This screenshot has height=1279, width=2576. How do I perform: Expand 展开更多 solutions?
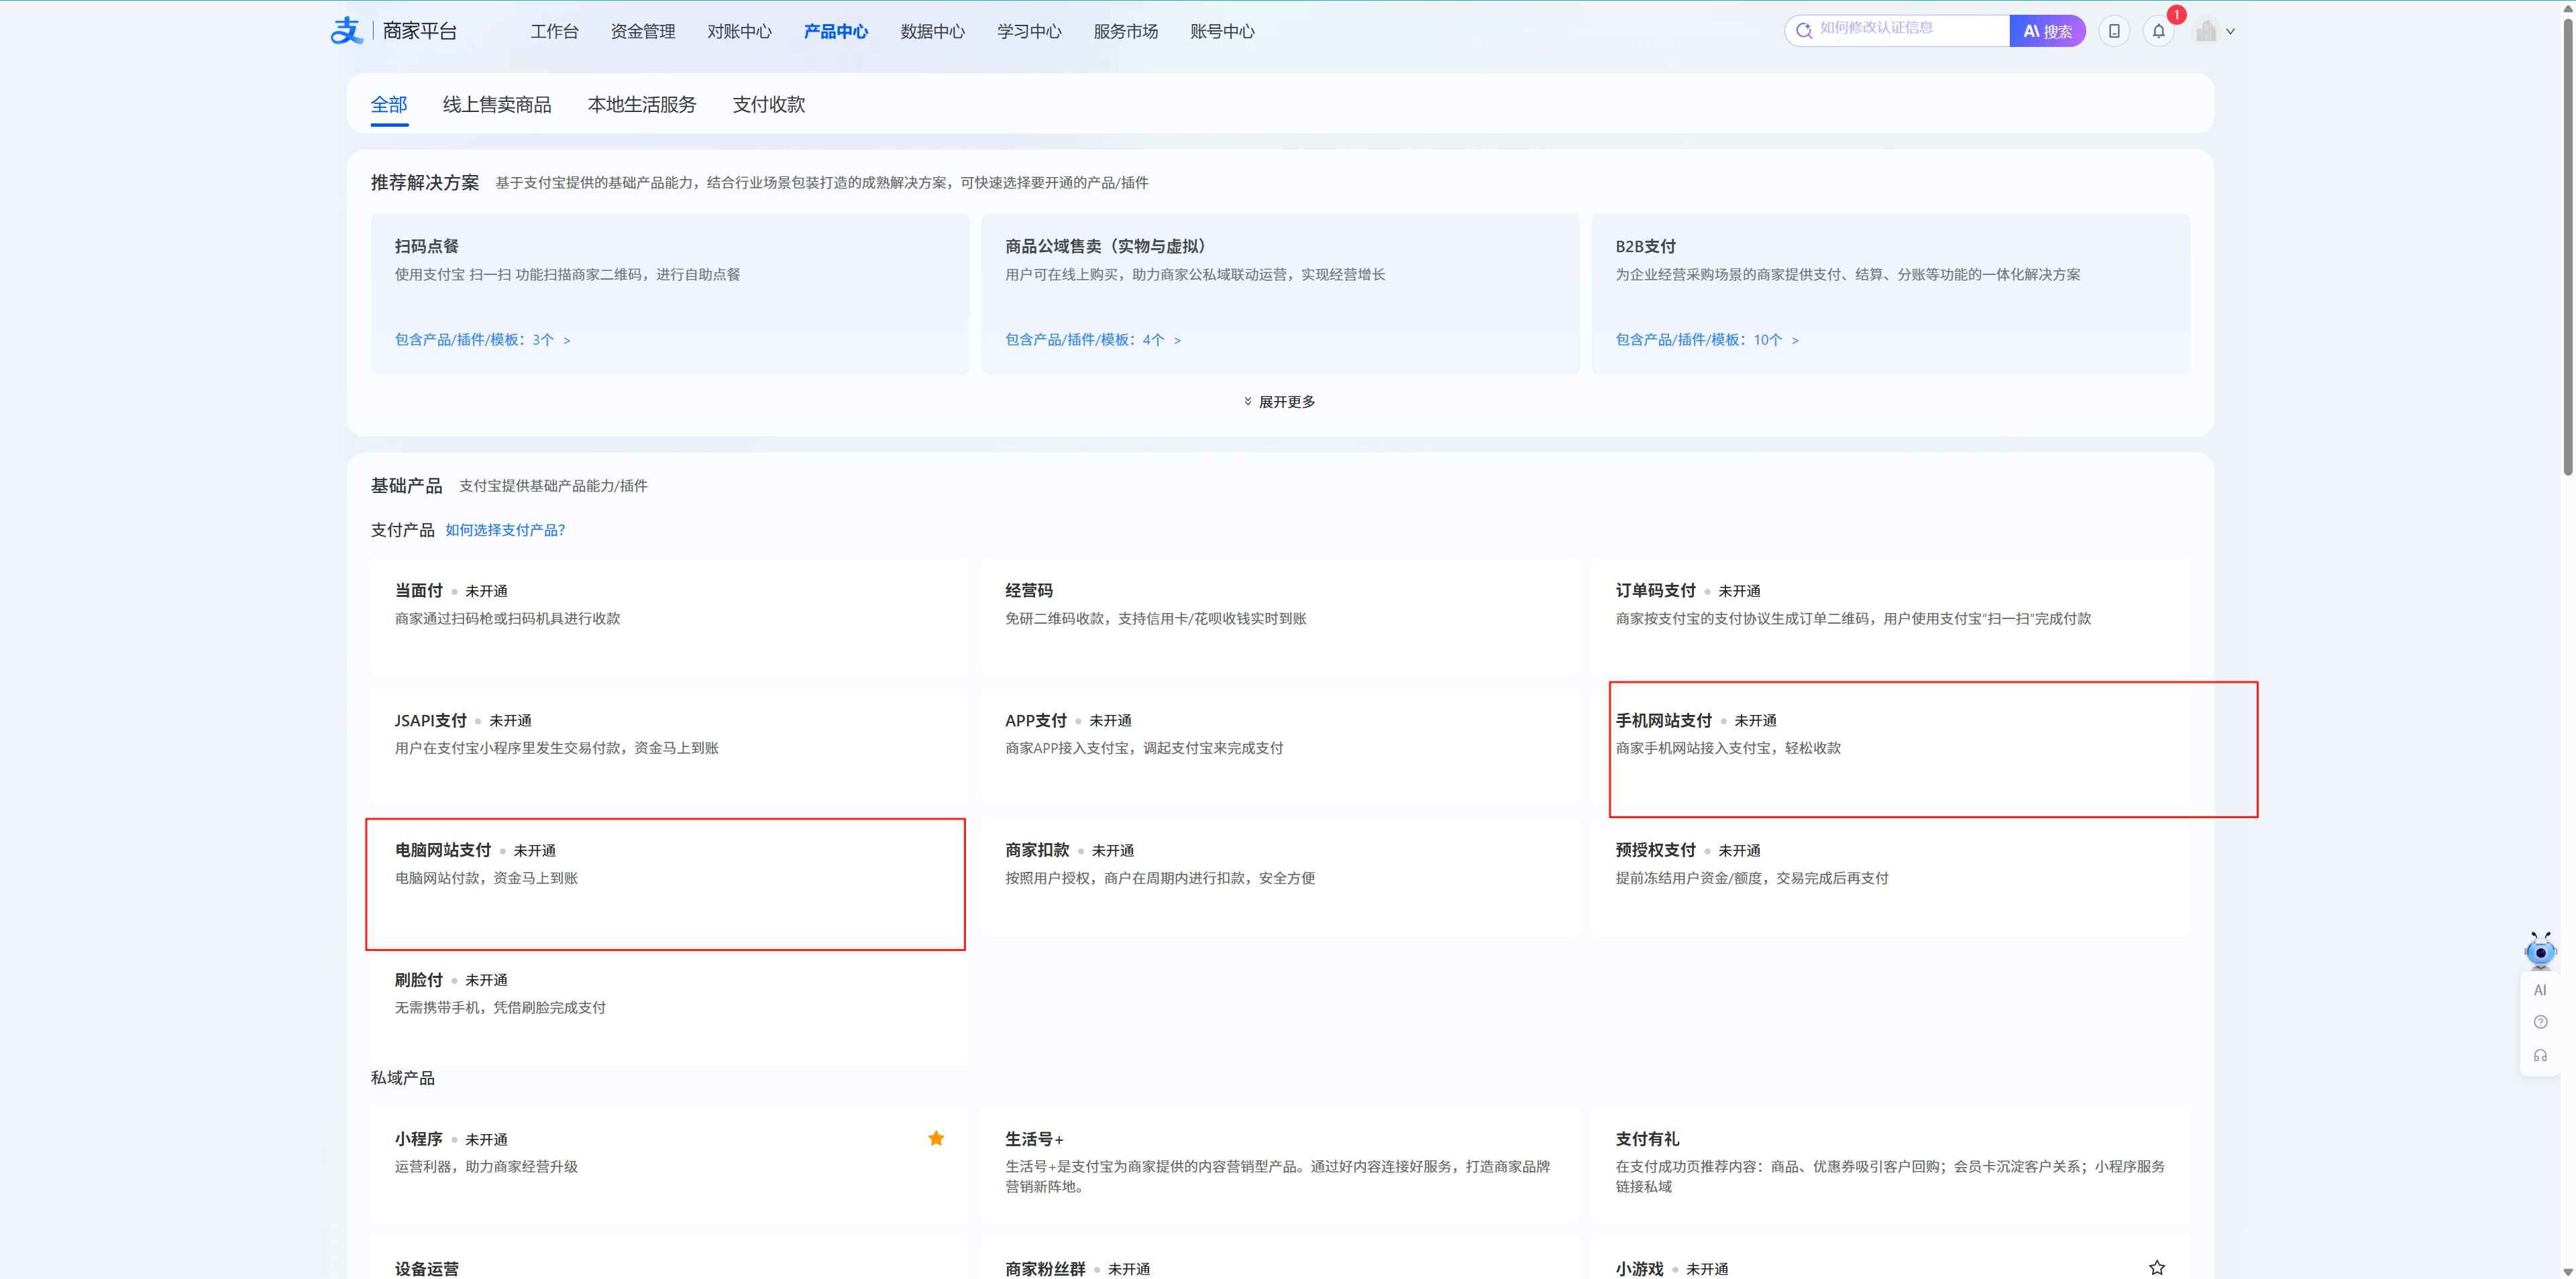coord(1280,402)
